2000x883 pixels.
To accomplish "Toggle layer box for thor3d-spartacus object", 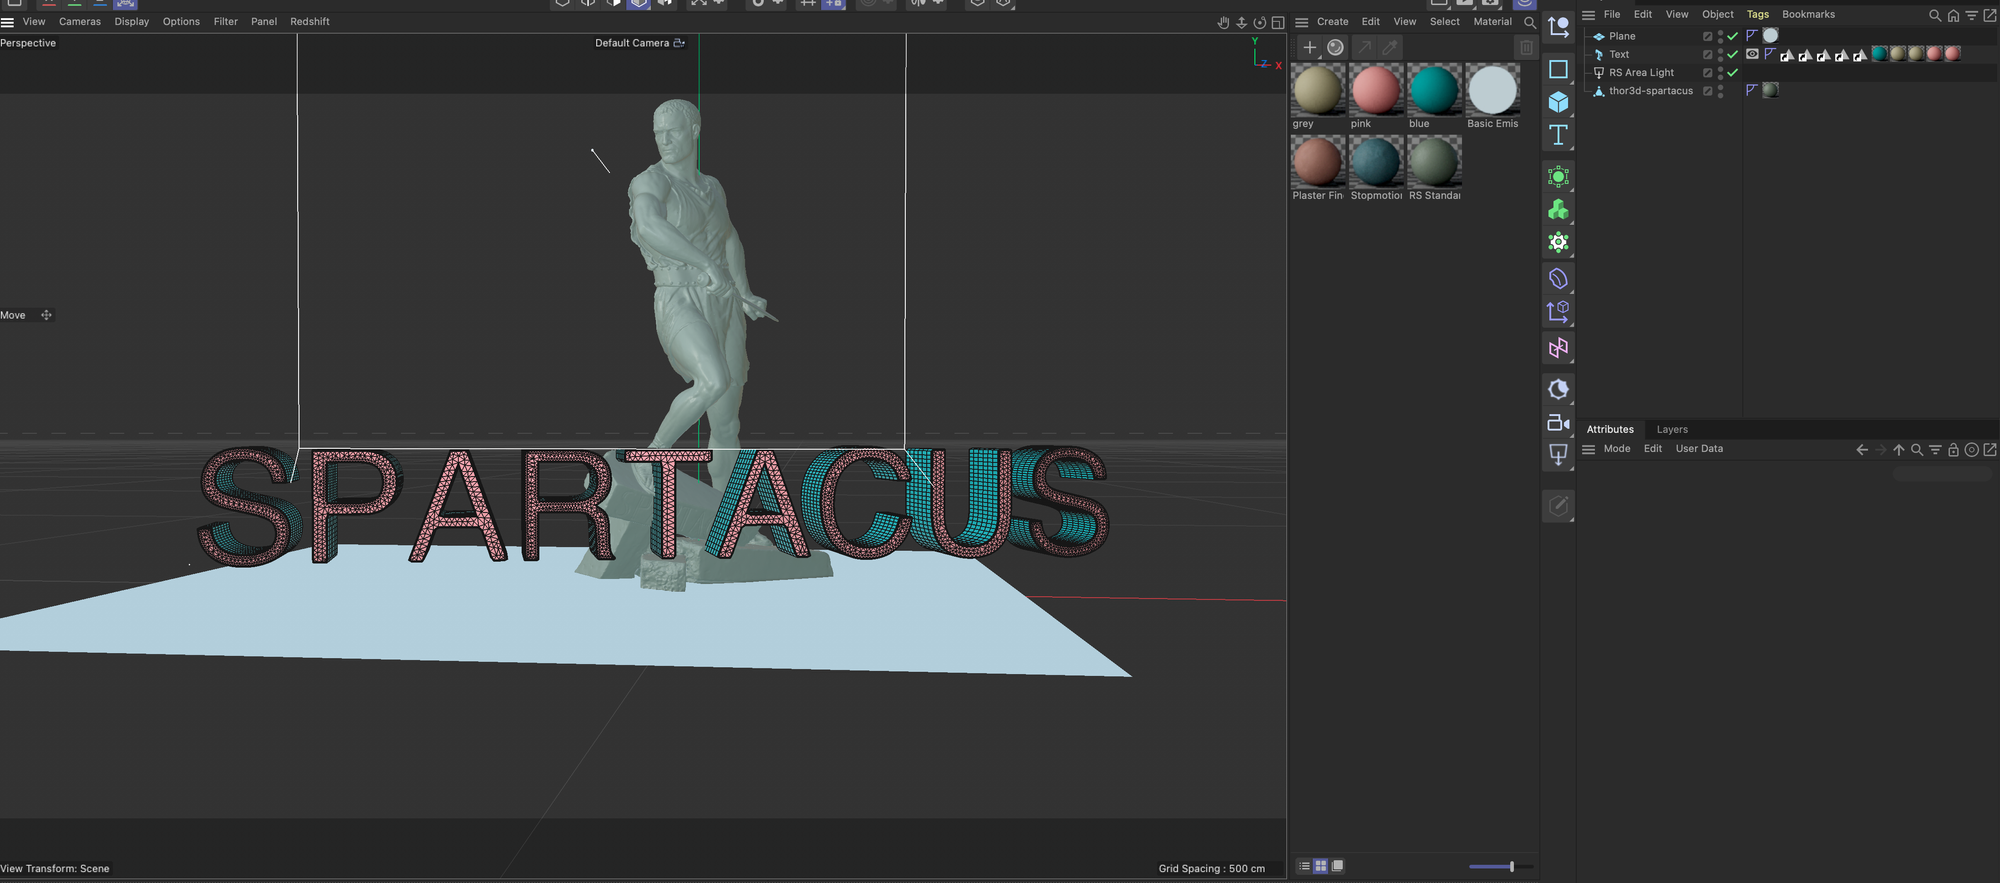I will pyautogui.click(x=1708, y=91).
